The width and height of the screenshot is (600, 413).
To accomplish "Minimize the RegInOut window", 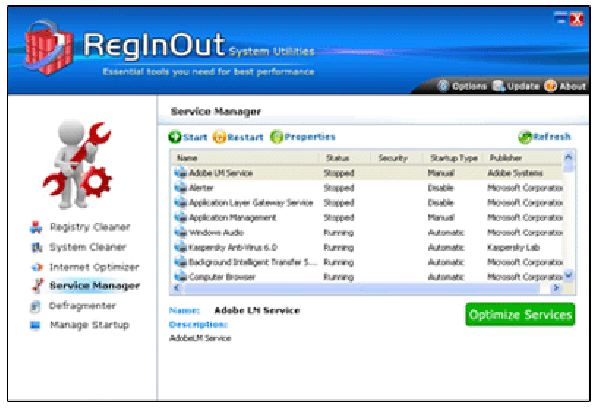I will pyautogui.click(x=560, y=18).
